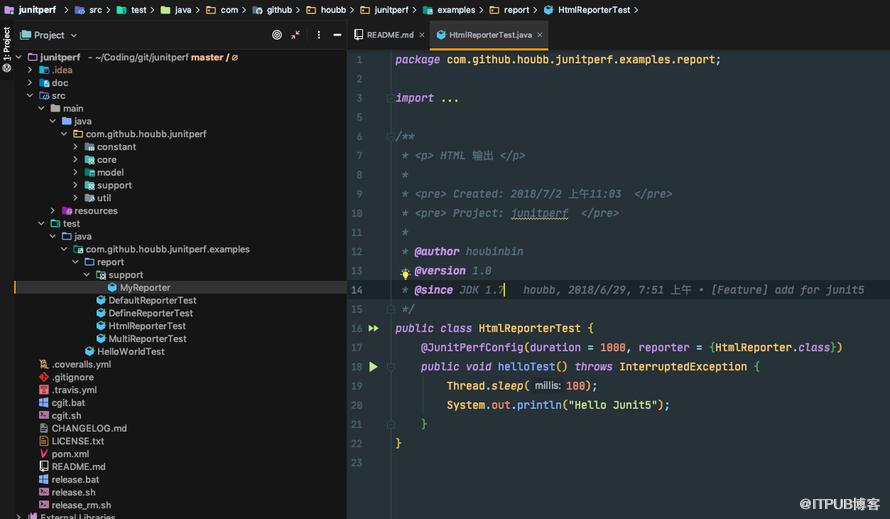
Task: Click the CHANGELOG.md file icon
Action: coord(44,428)
